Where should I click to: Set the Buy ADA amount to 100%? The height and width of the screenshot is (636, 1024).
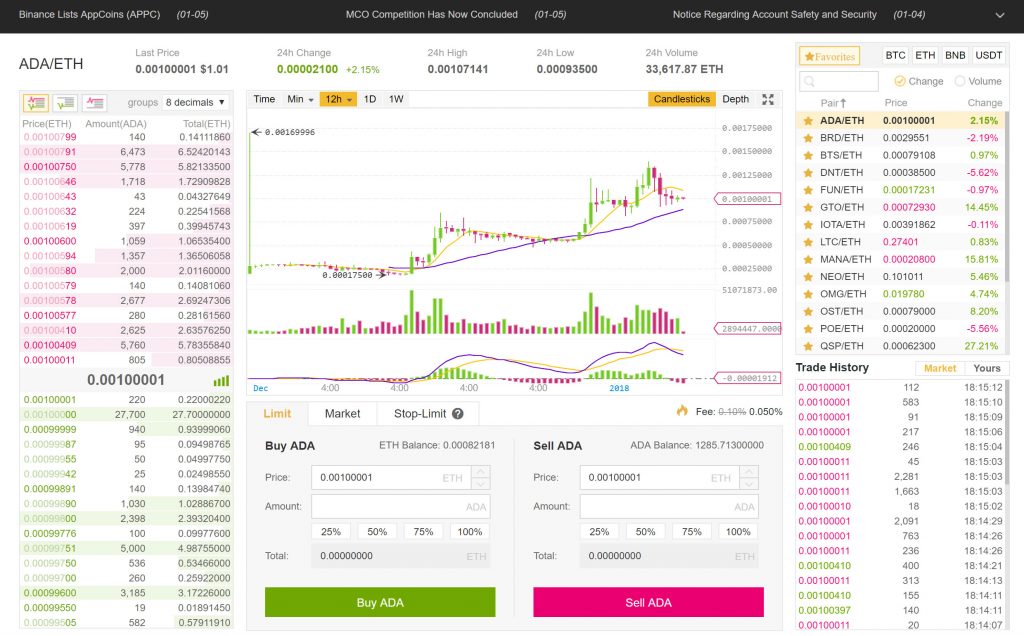click(x=470, y=532)
